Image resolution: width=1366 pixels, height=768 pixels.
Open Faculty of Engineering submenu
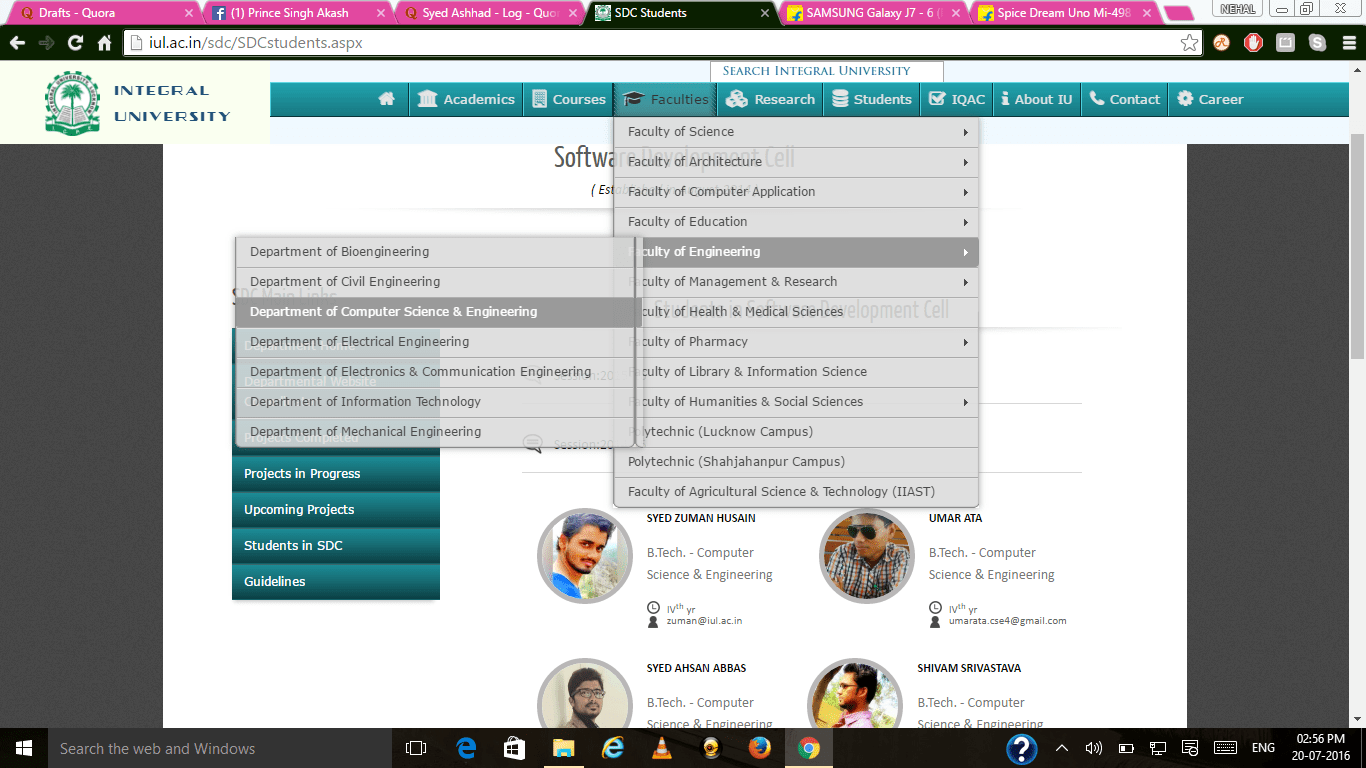[x=796, y=252]
